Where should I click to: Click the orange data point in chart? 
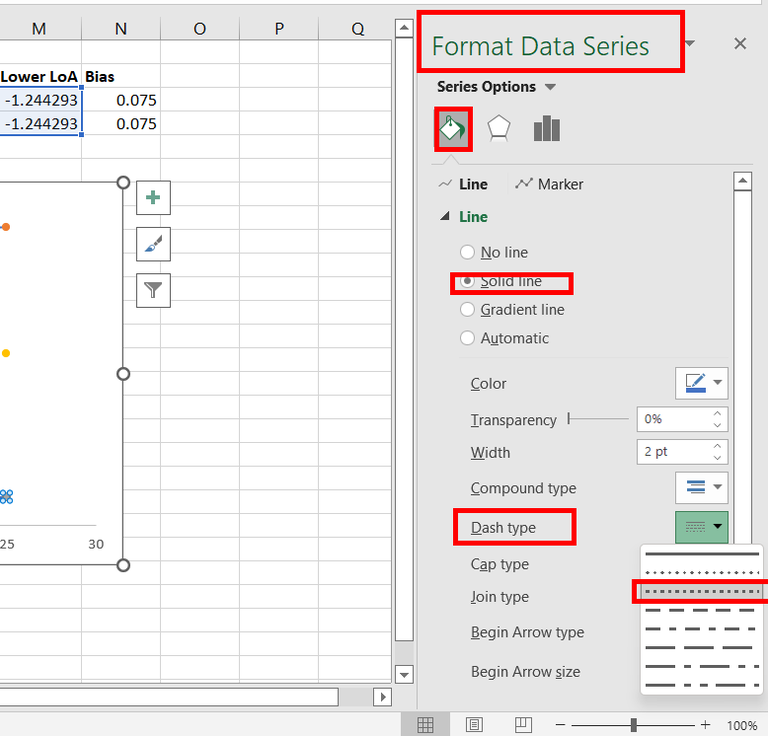click(x=6, y=227)
